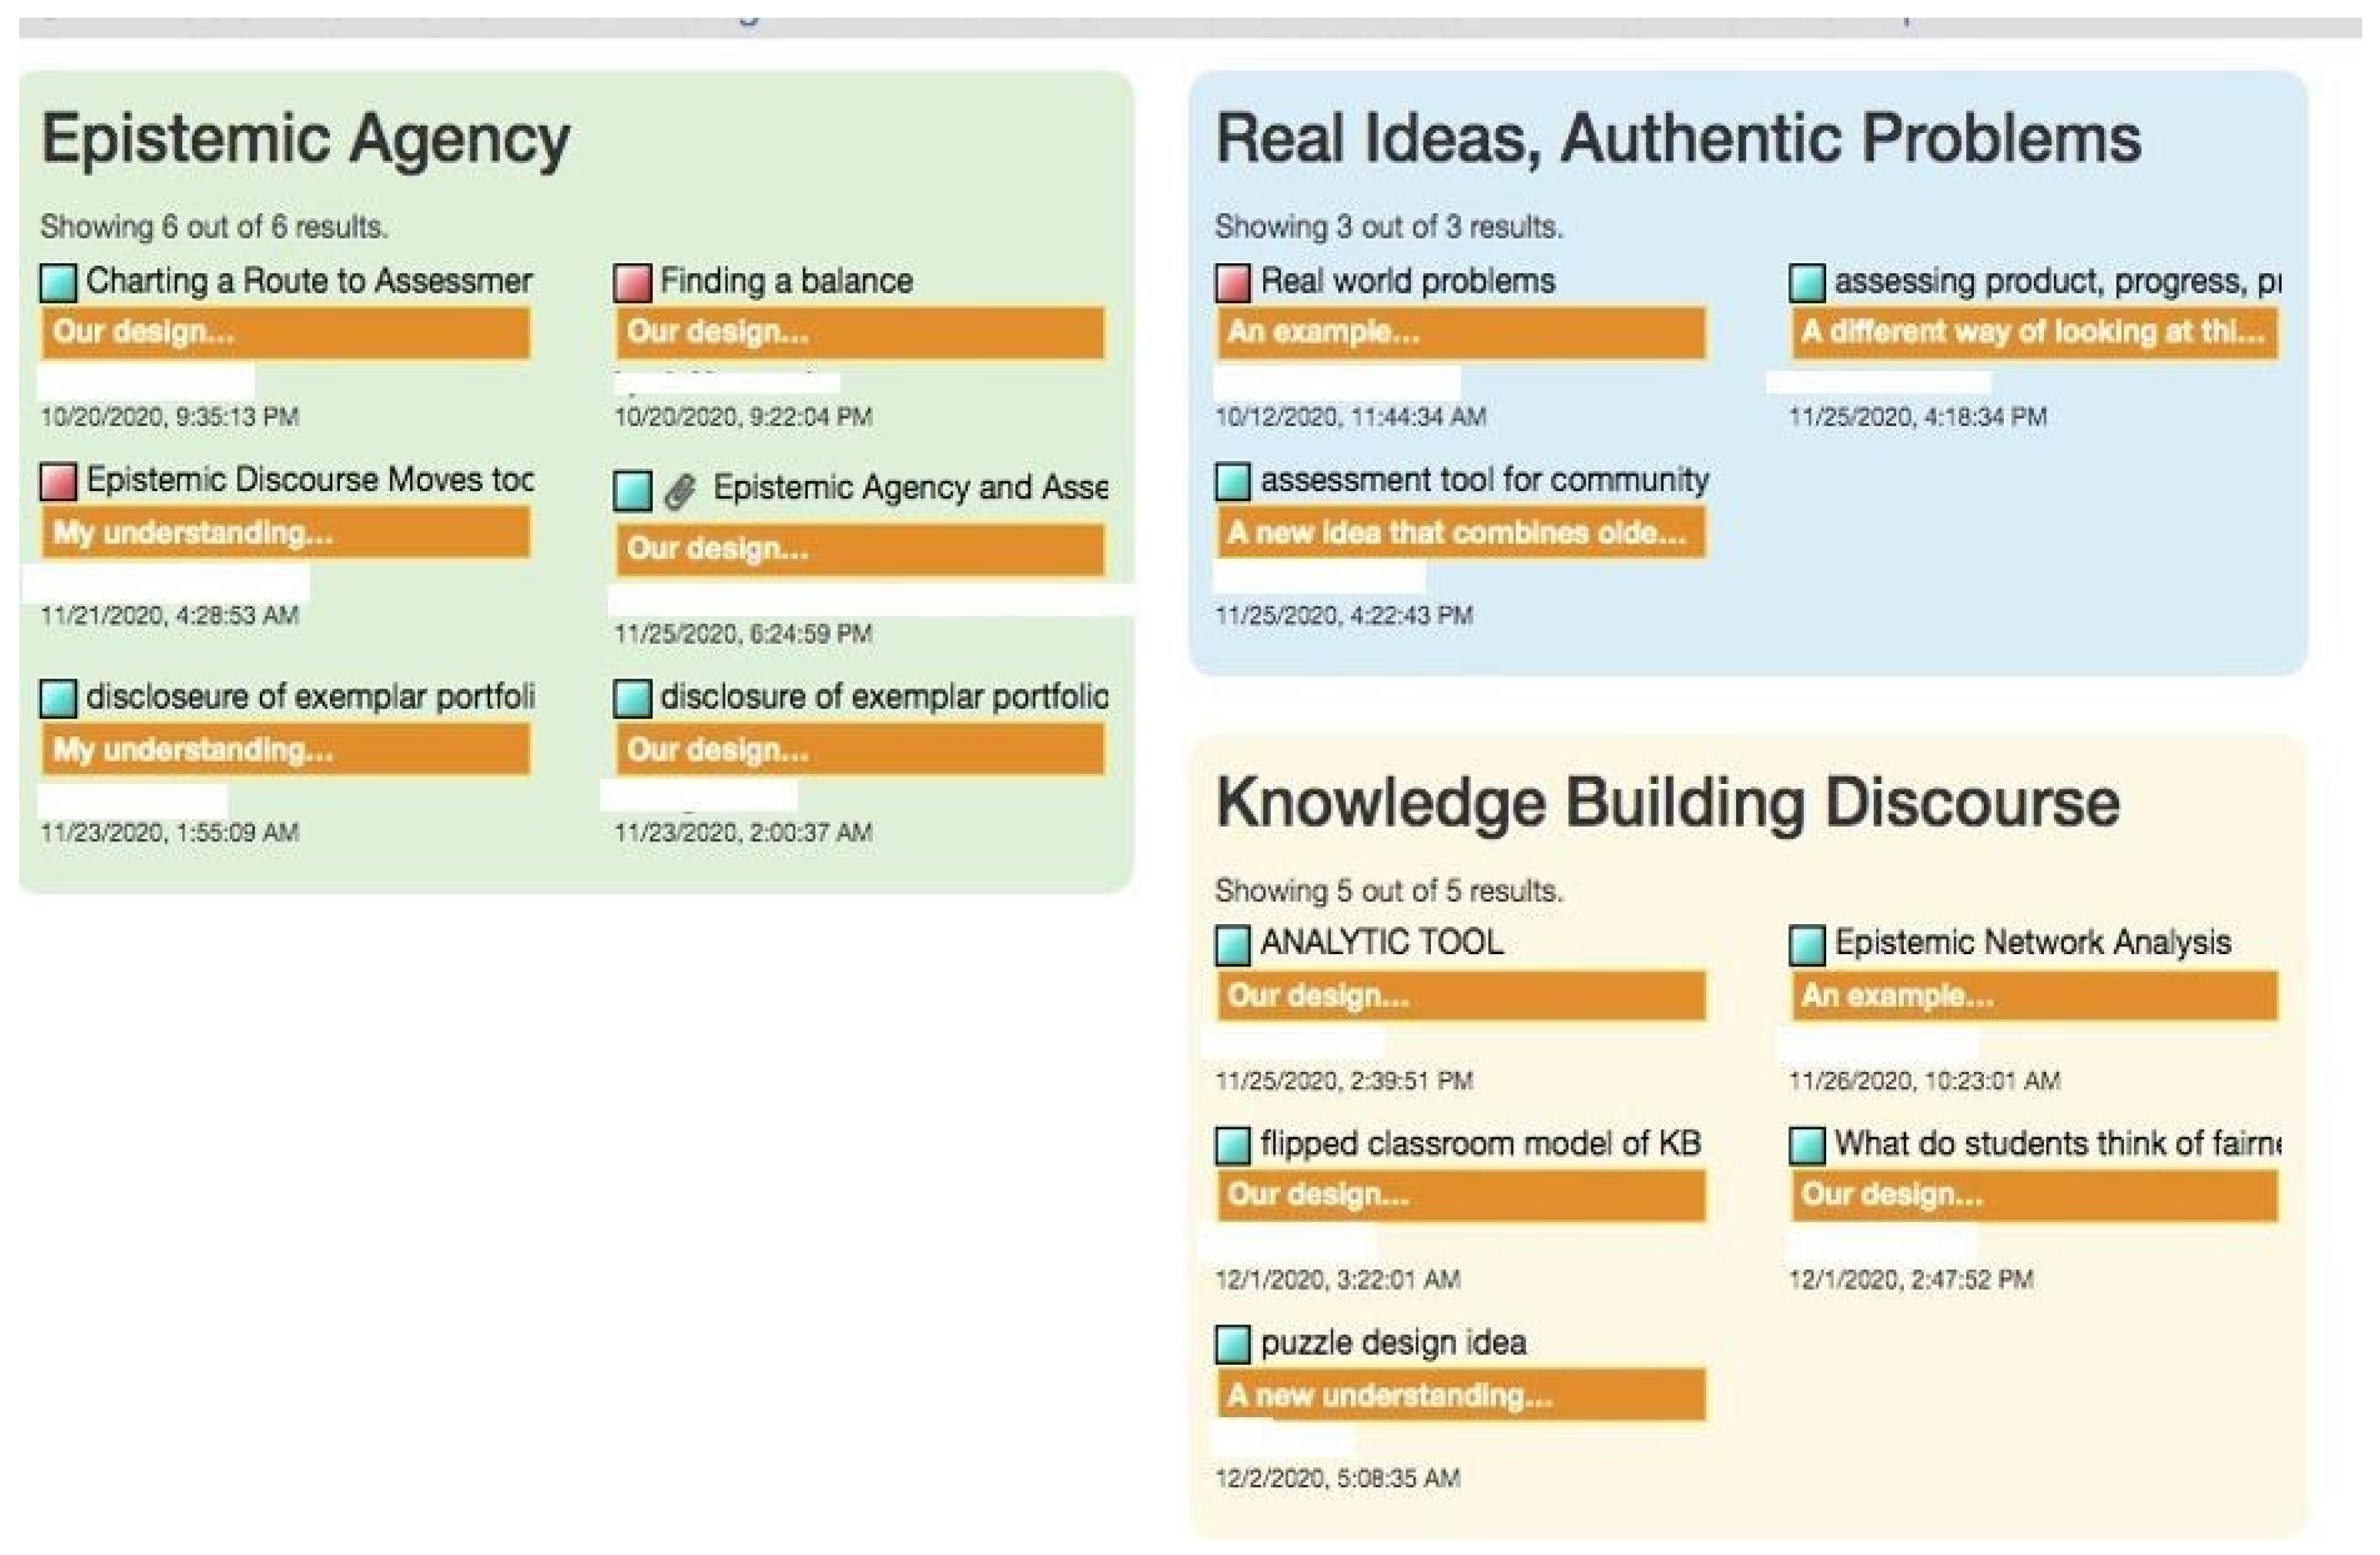Image resolution: width=2380 pixels, height=1555 pixels.
Task: Click 'My understanding...' bar under Epistemic Discourse Moves
Action: [x=285, y=533]
